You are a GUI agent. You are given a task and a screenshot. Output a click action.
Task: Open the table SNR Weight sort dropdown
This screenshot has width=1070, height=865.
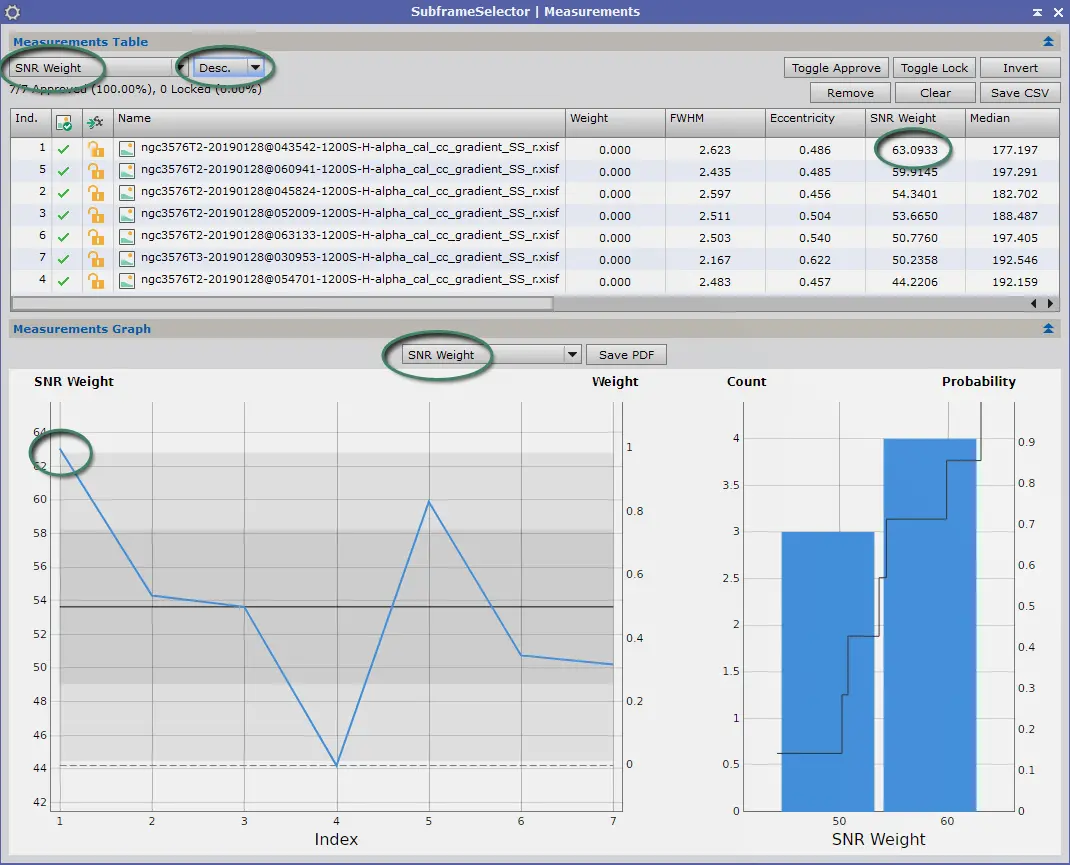[98, 68]
